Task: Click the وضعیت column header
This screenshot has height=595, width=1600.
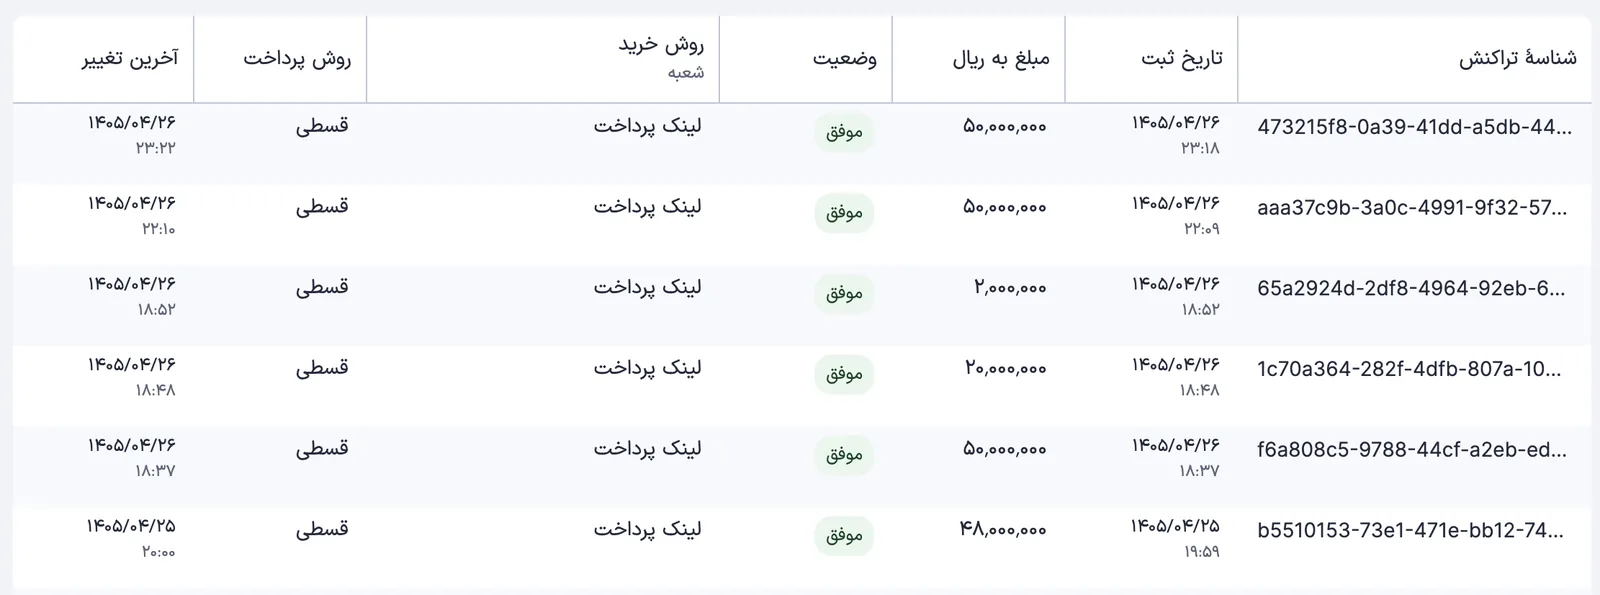Action: tap(845, 59)
